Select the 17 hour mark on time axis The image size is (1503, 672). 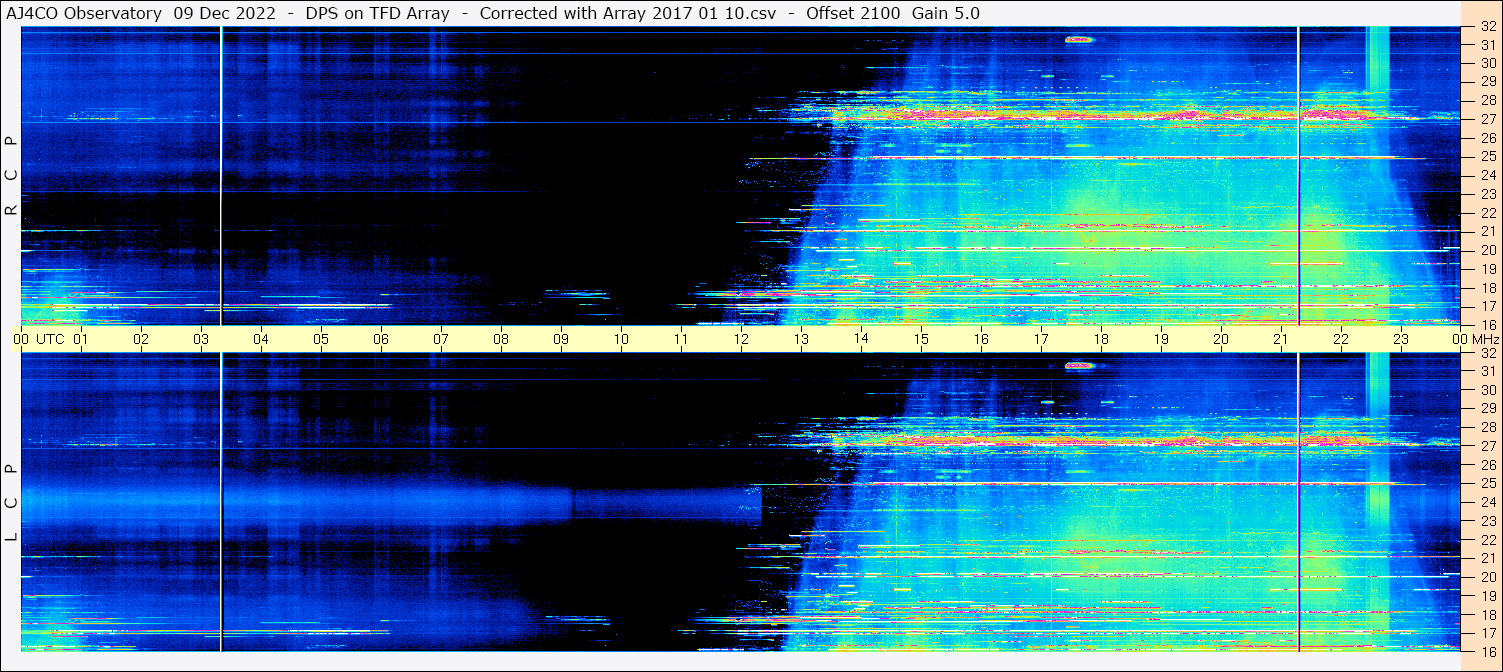[1041, 339]
